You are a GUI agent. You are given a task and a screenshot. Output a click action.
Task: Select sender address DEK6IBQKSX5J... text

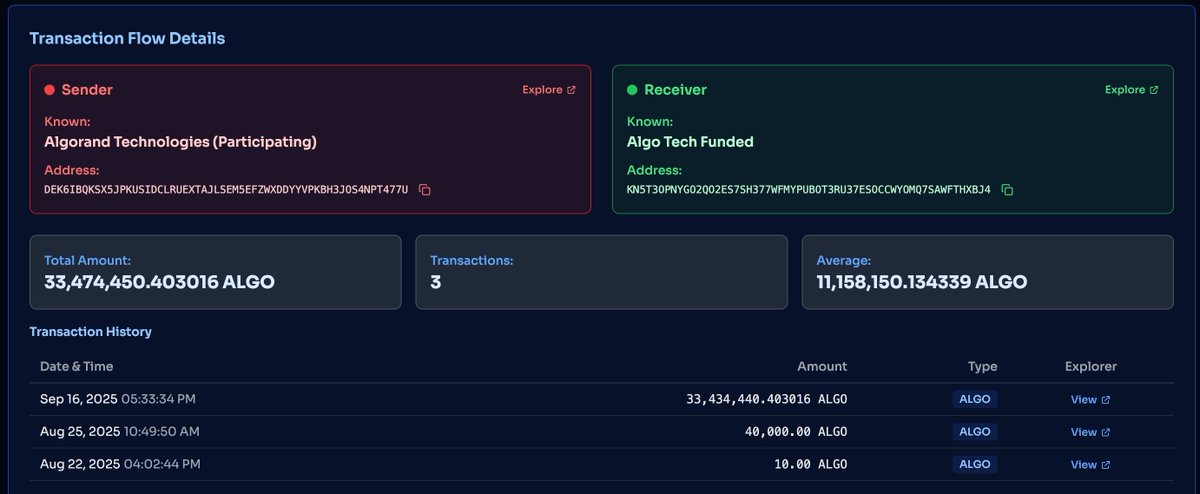pos(226,189)
